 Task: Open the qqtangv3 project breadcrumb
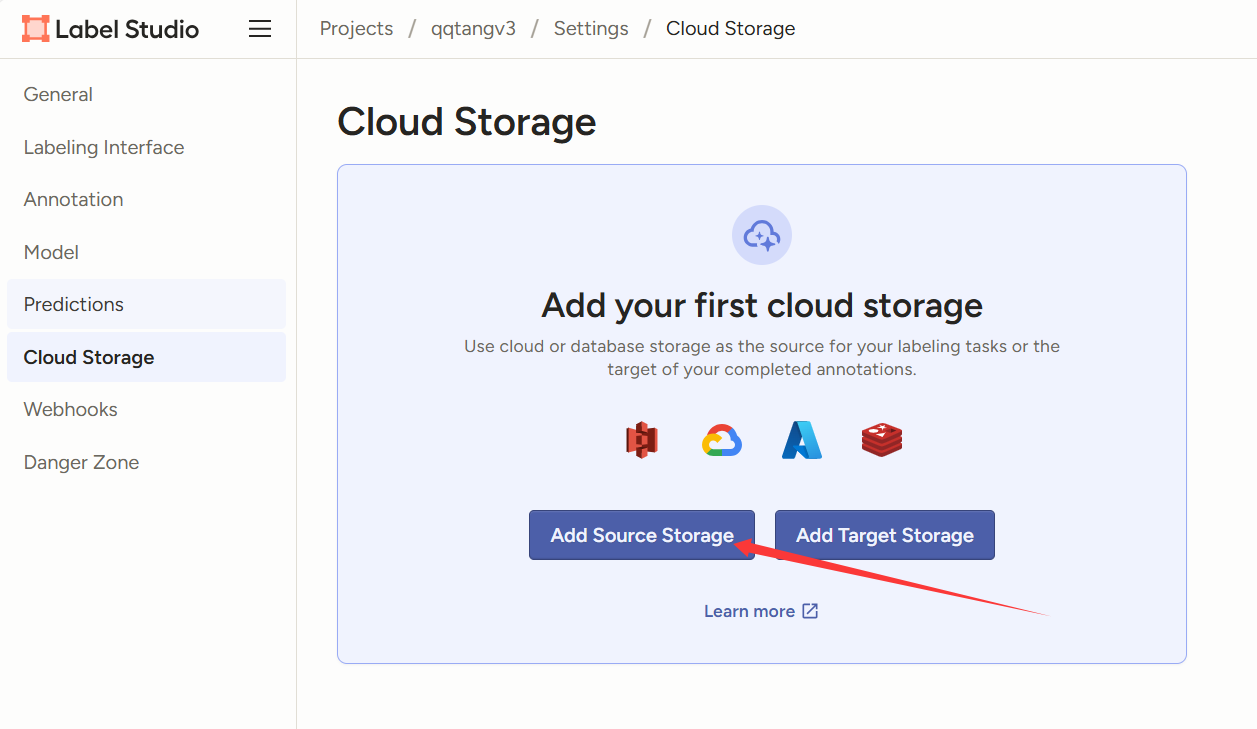(473, 29)
